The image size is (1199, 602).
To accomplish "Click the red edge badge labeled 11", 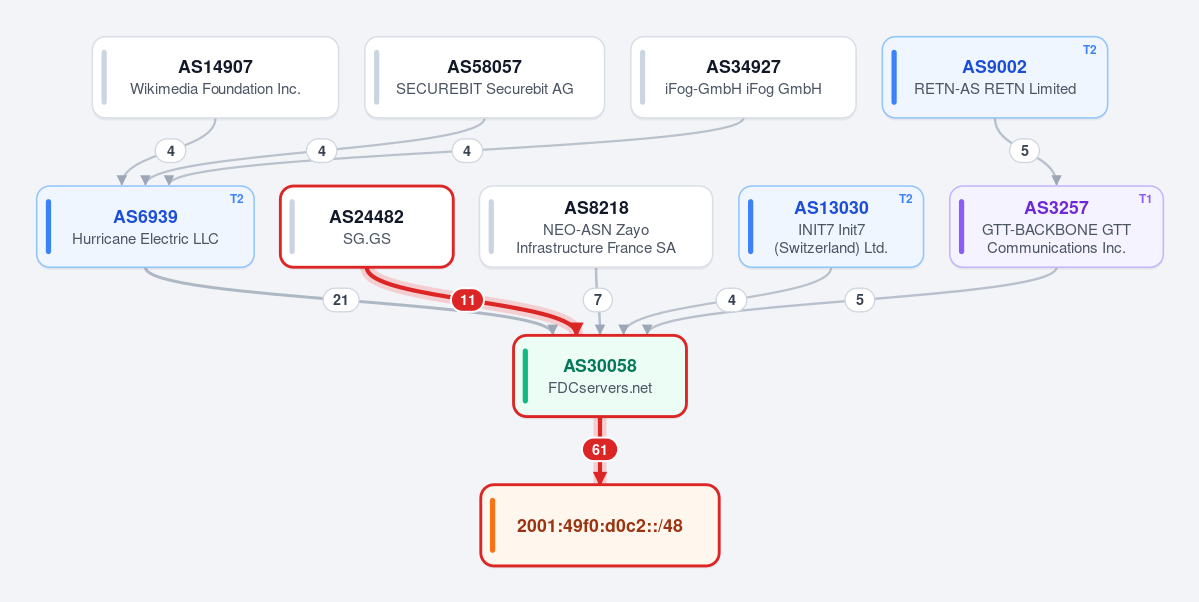I will (467, 301).
